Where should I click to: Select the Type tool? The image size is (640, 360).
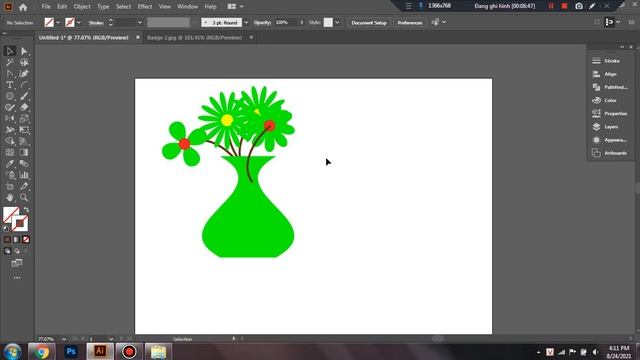(10, 85)
